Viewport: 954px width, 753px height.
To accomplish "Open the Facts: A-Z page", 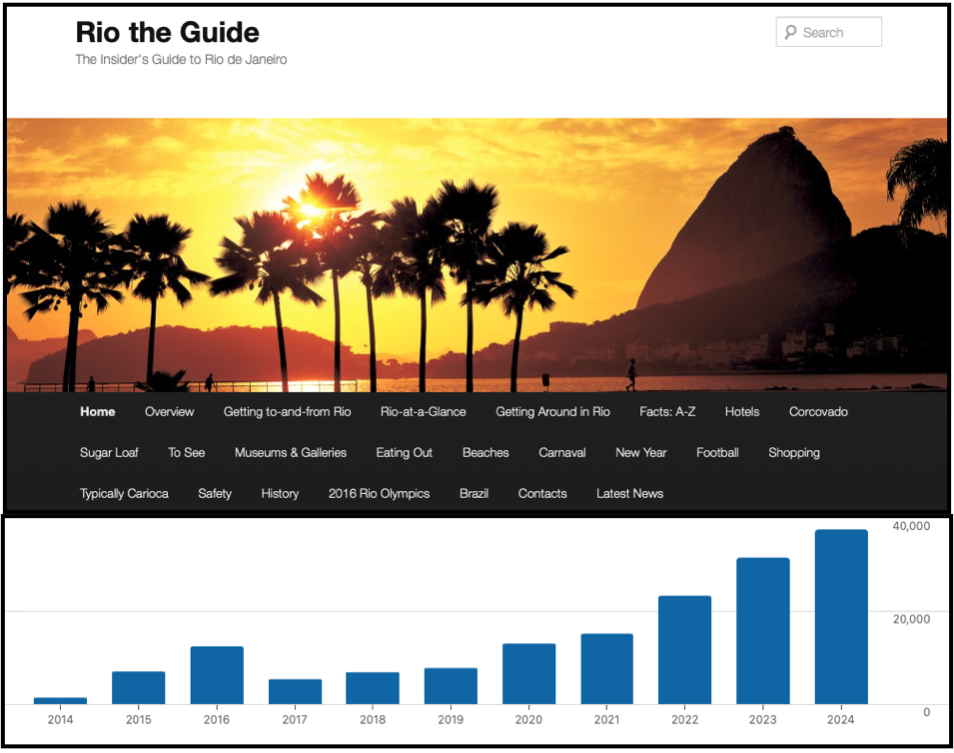I will point(667,412).
